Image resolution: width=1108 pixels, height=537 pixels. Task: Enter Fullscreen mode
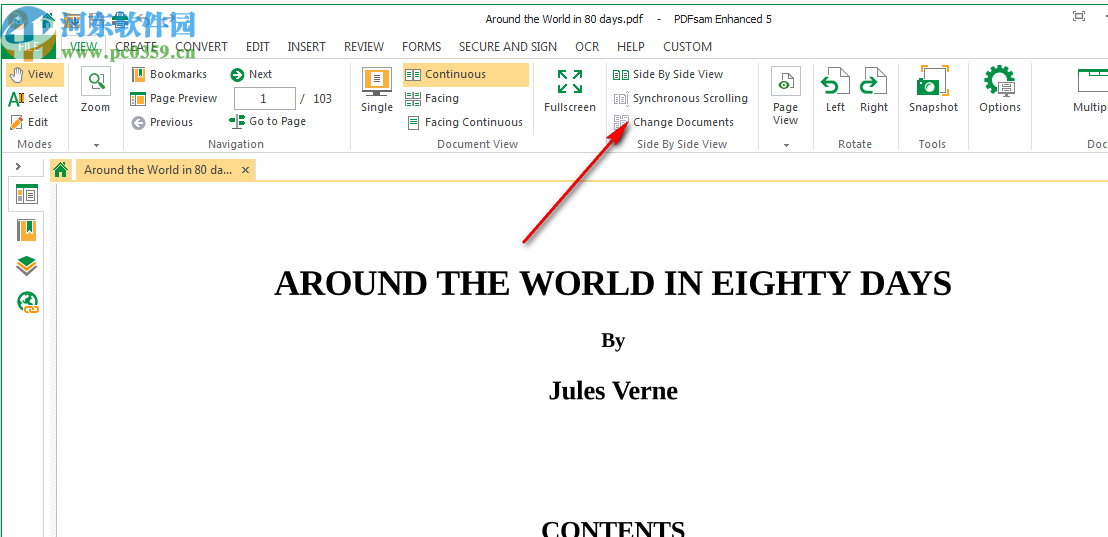pyautogui.click(x=570, y=90)
